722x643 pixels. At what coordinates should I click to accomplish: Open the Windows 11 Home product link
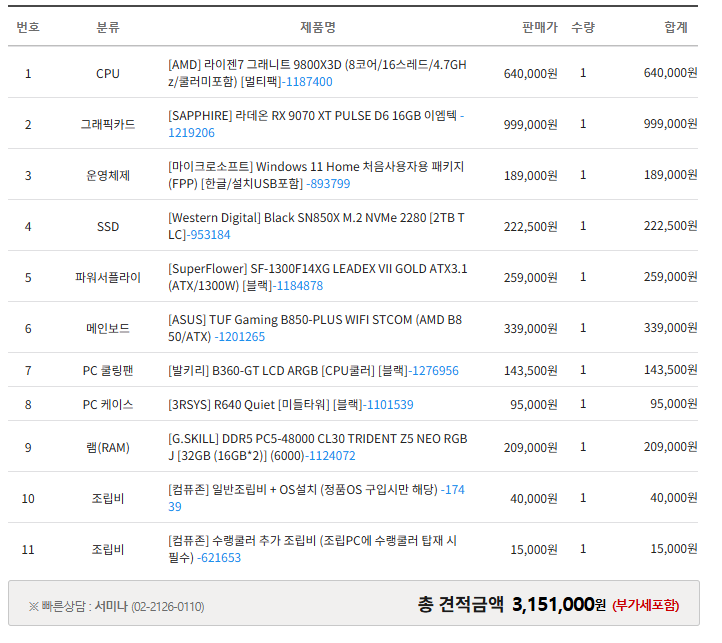[316, 175]
